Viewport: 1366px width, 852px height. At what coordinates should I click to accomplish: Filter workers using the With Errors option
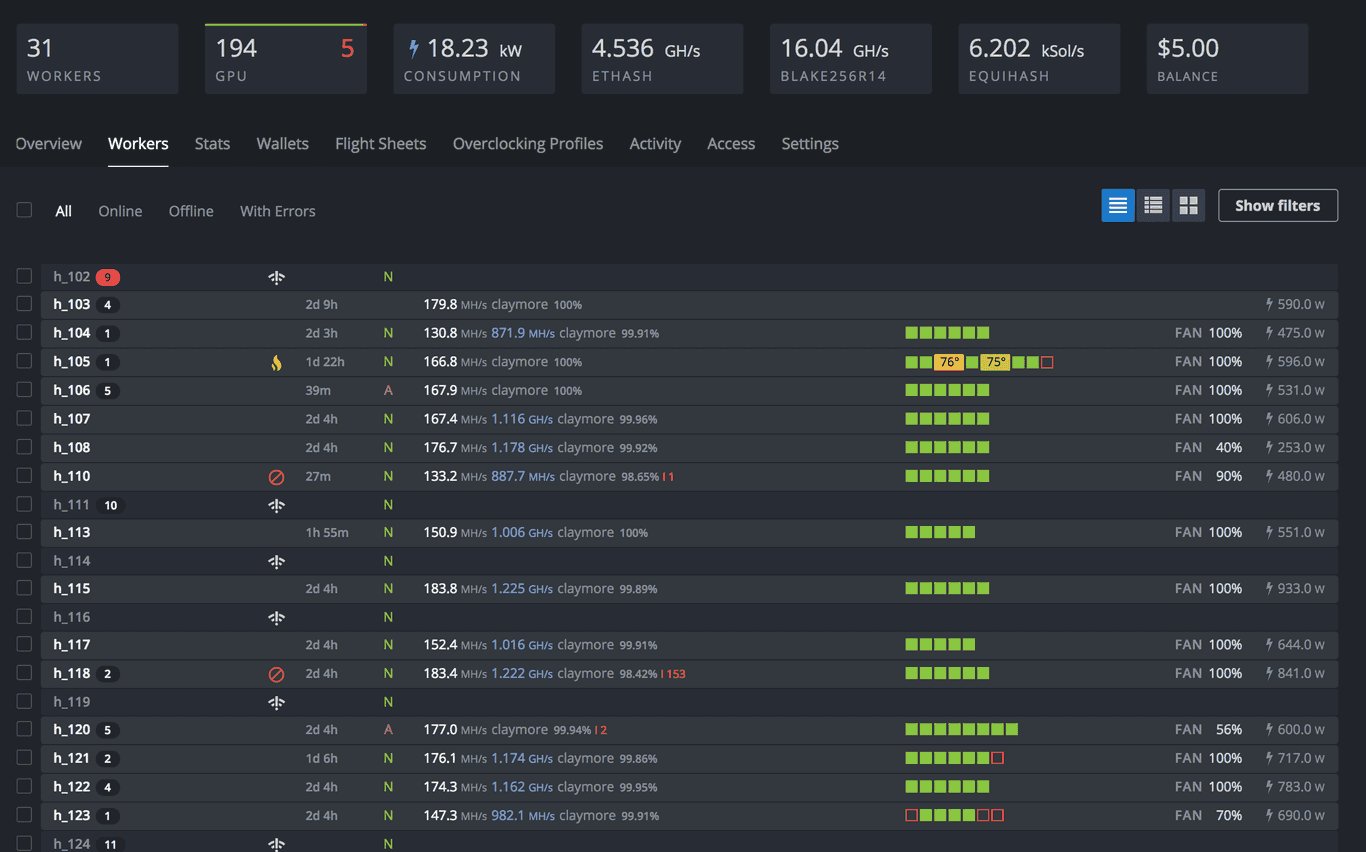coord(277,211)
